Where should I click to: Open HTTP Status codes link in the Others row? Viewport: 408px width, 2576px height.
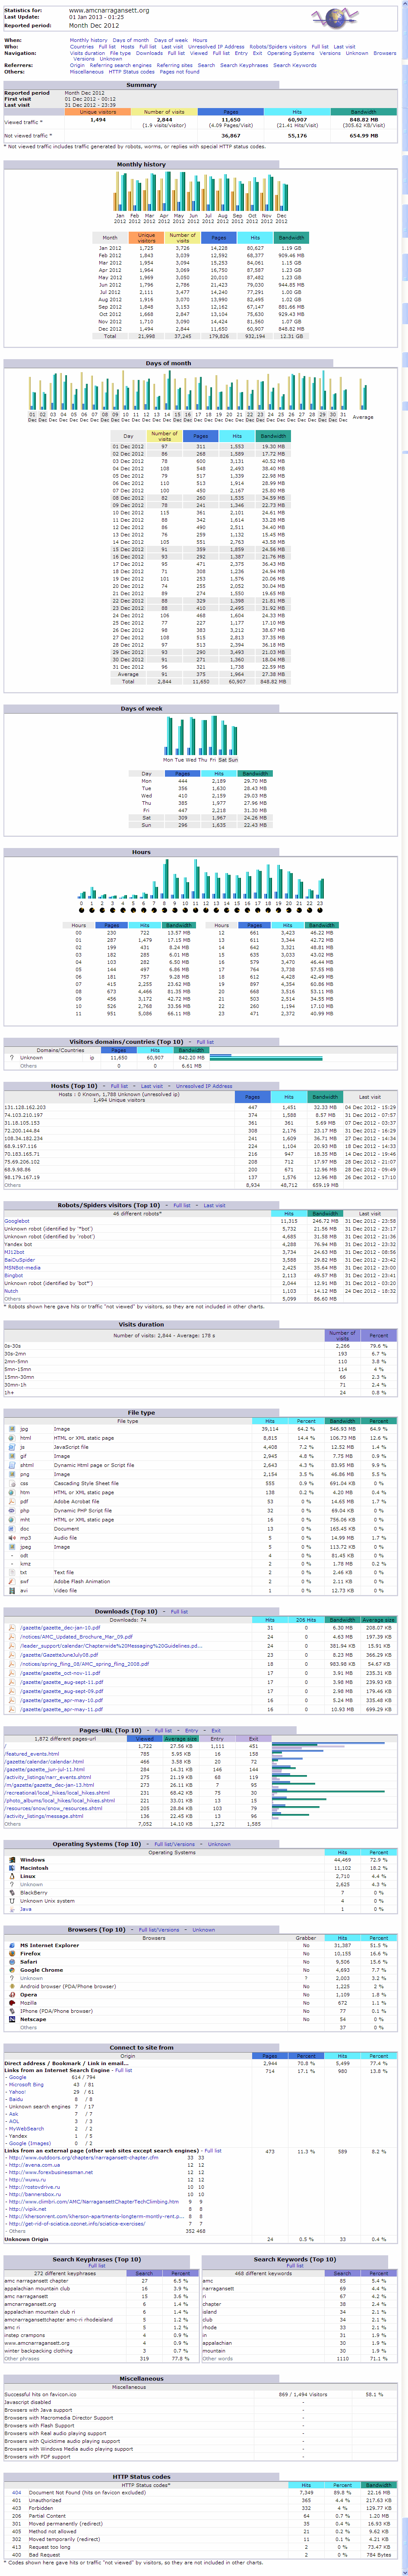tap(131, 72)
